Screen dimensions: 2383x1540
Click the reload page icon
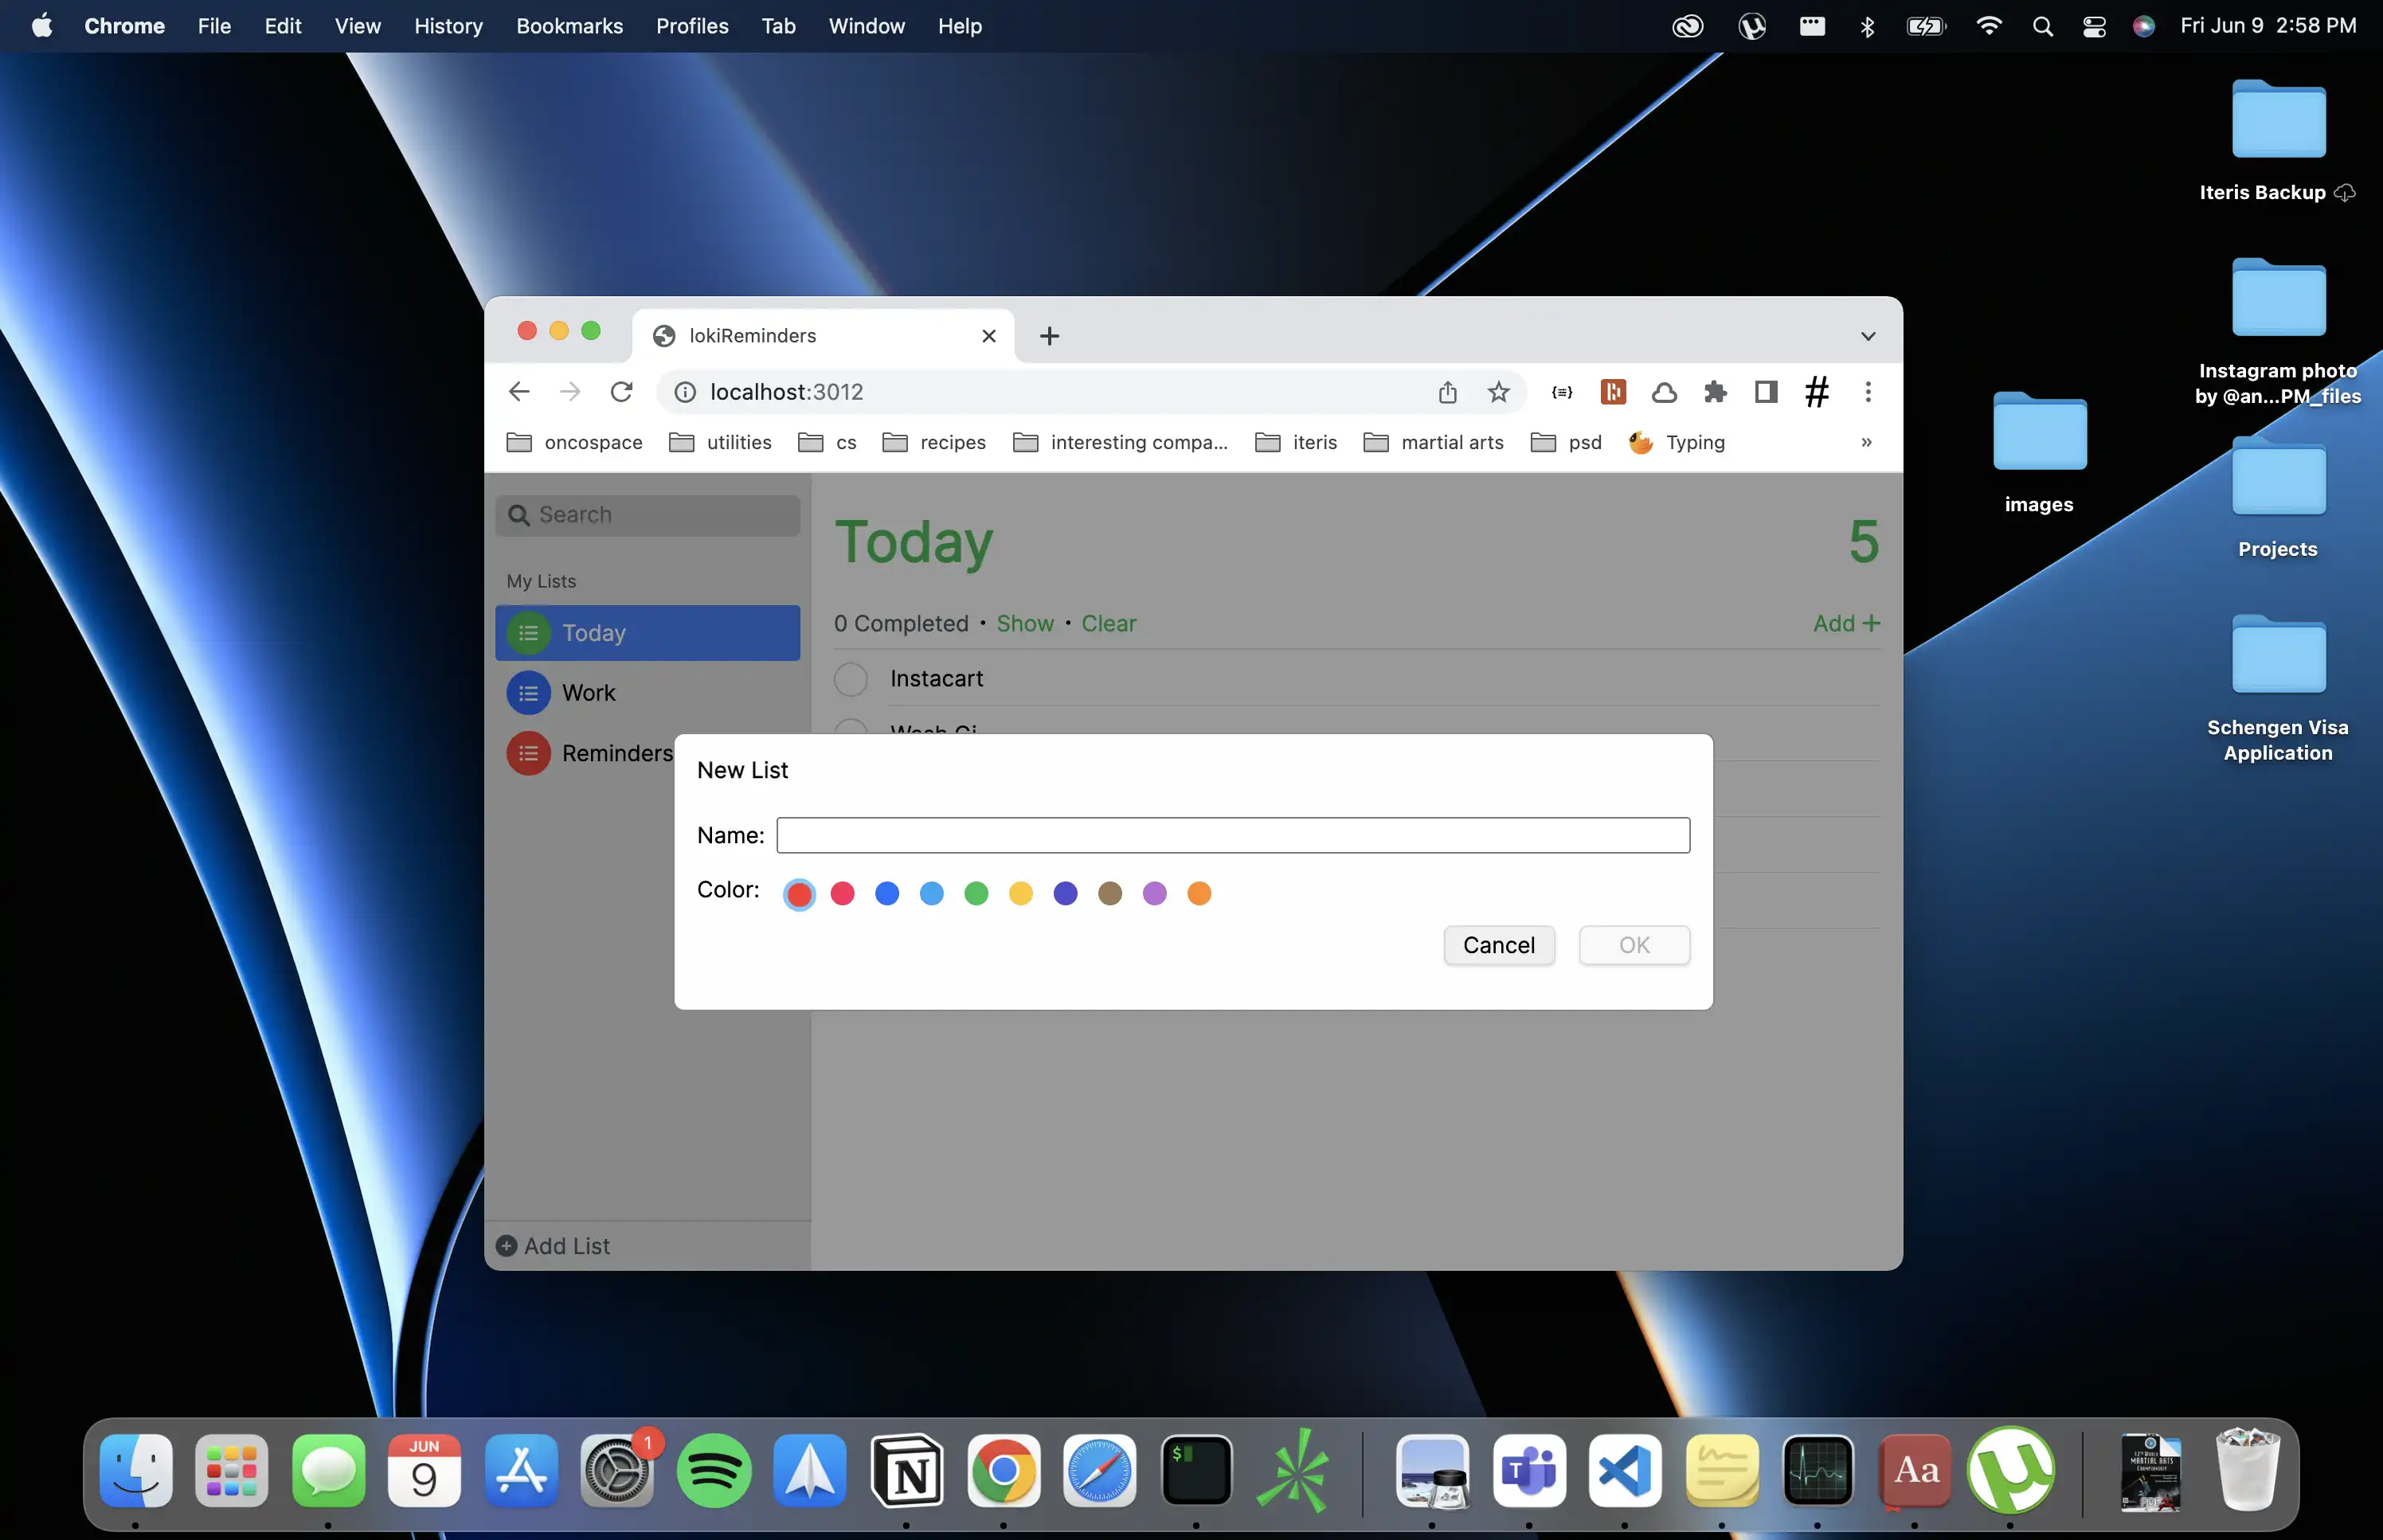pos(621,392)
